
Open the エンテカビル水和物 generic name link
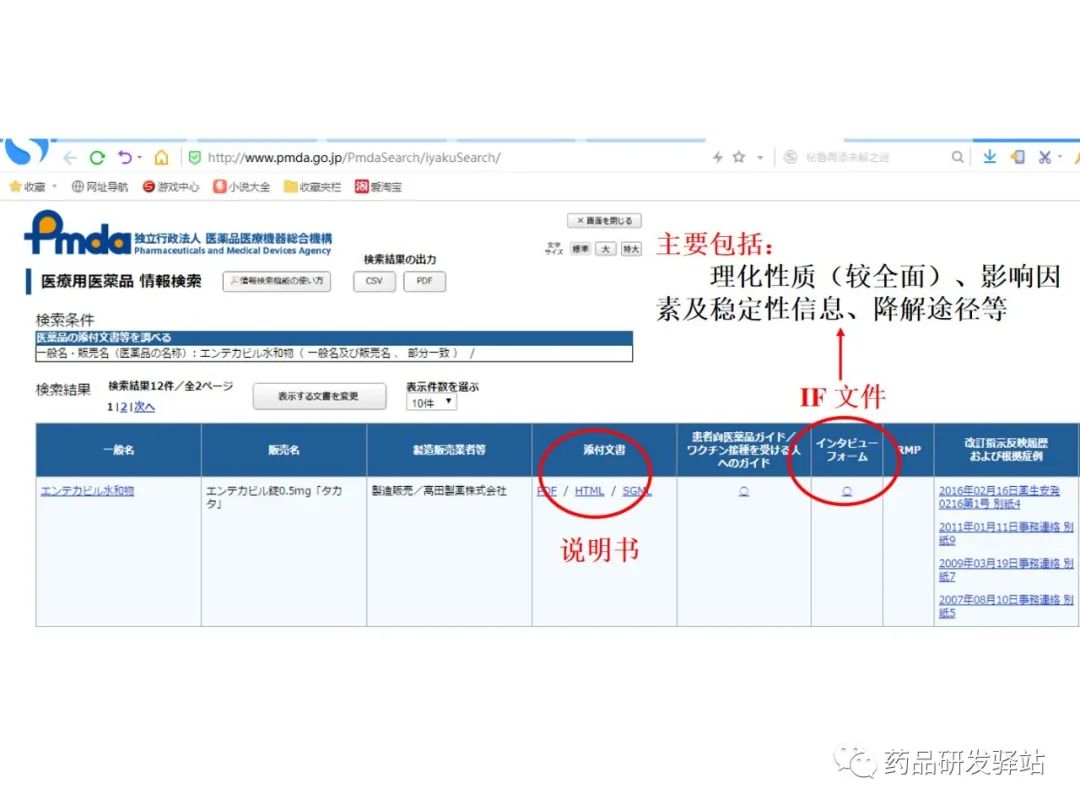87,490
